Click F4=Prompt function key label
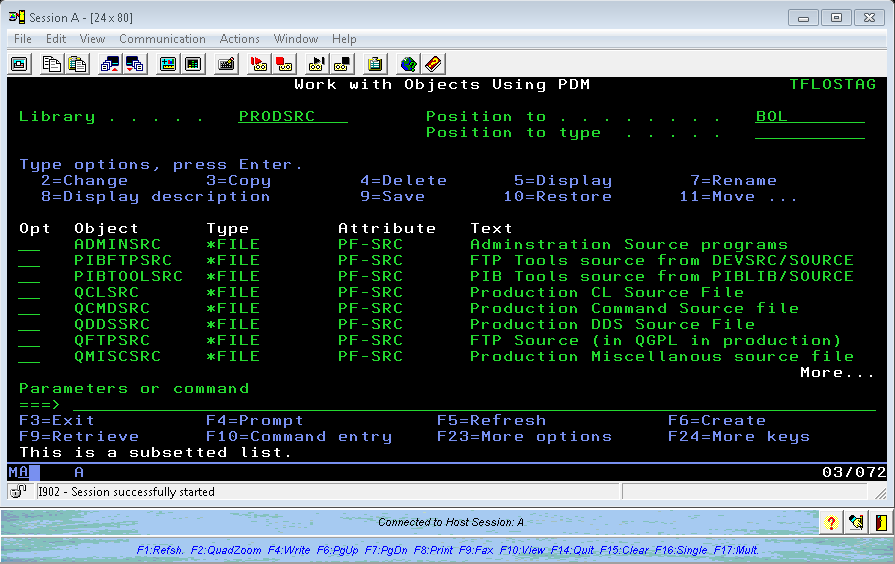Screen dimensions: 895x564 (255, 421)
